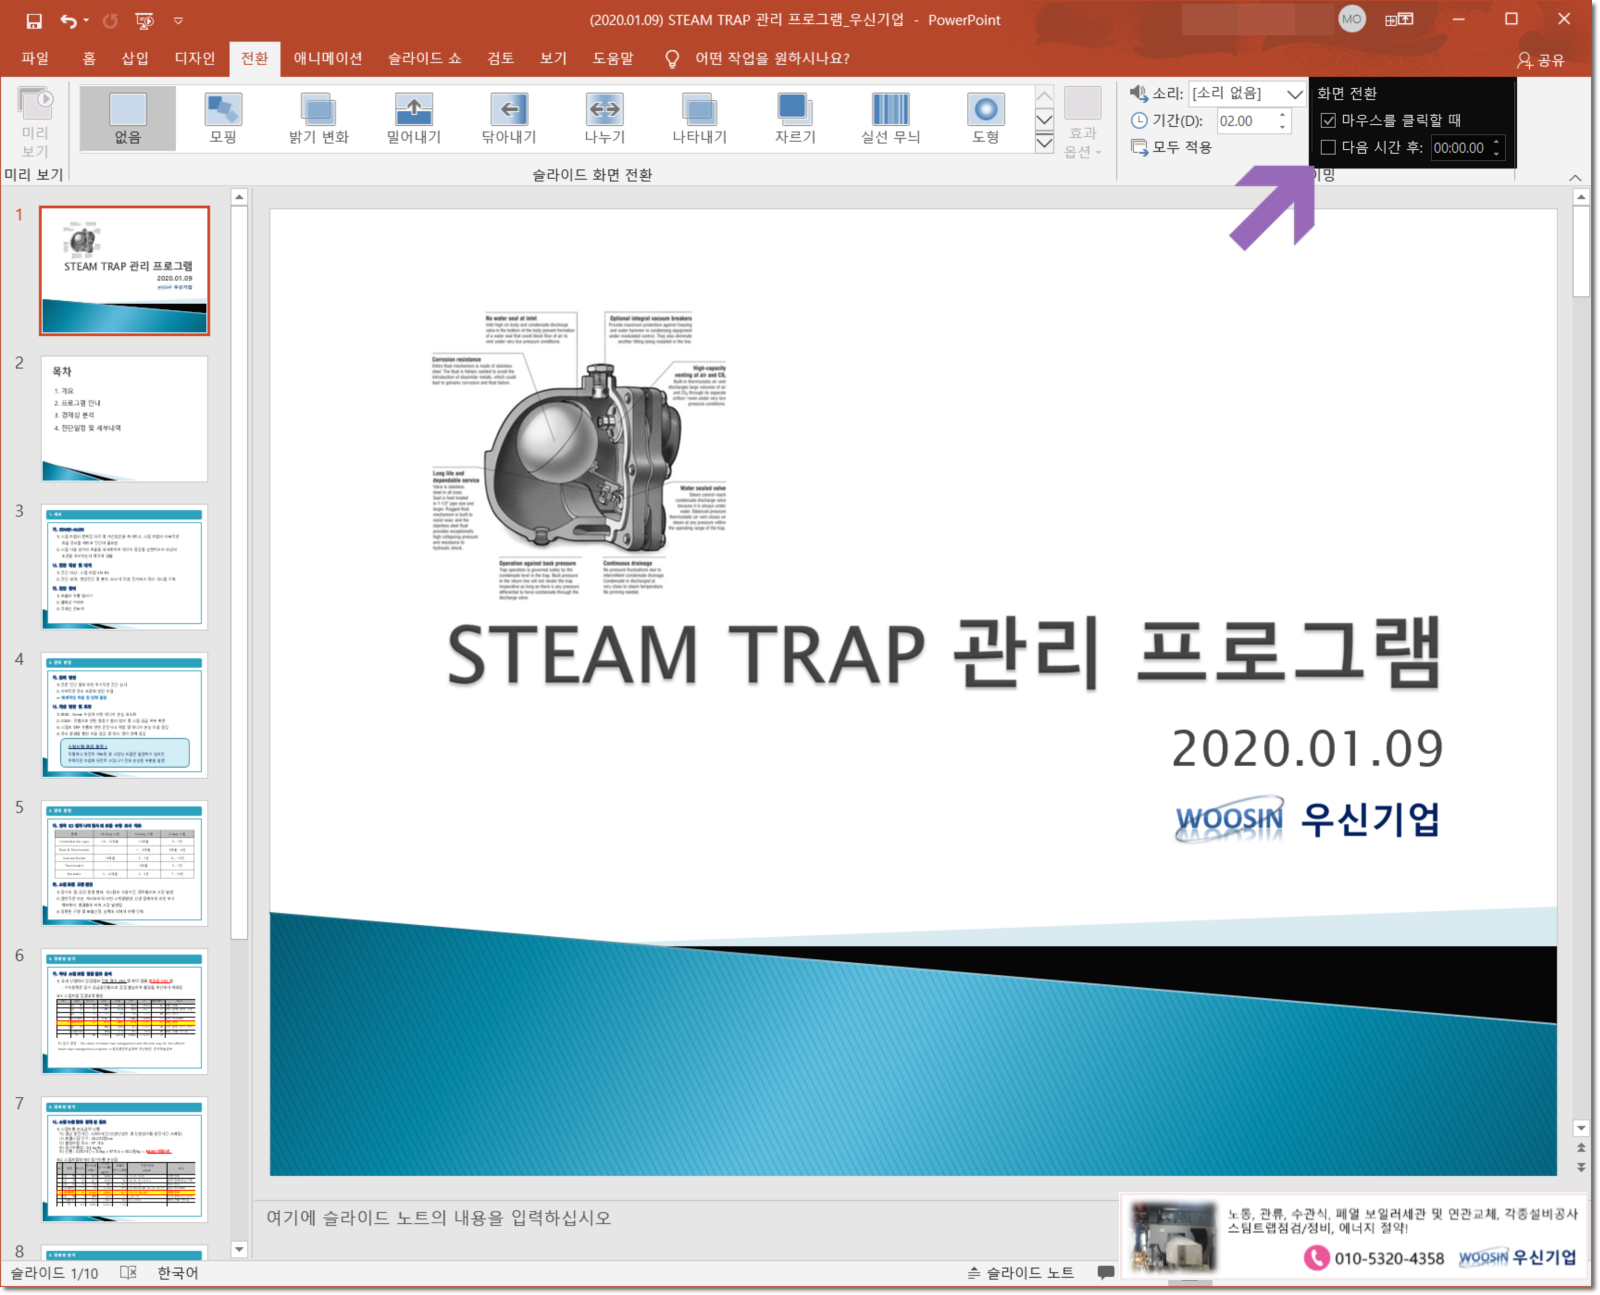
Task: Toggle 슬라이드 노트 in the status bar
Action: 1020,1272
